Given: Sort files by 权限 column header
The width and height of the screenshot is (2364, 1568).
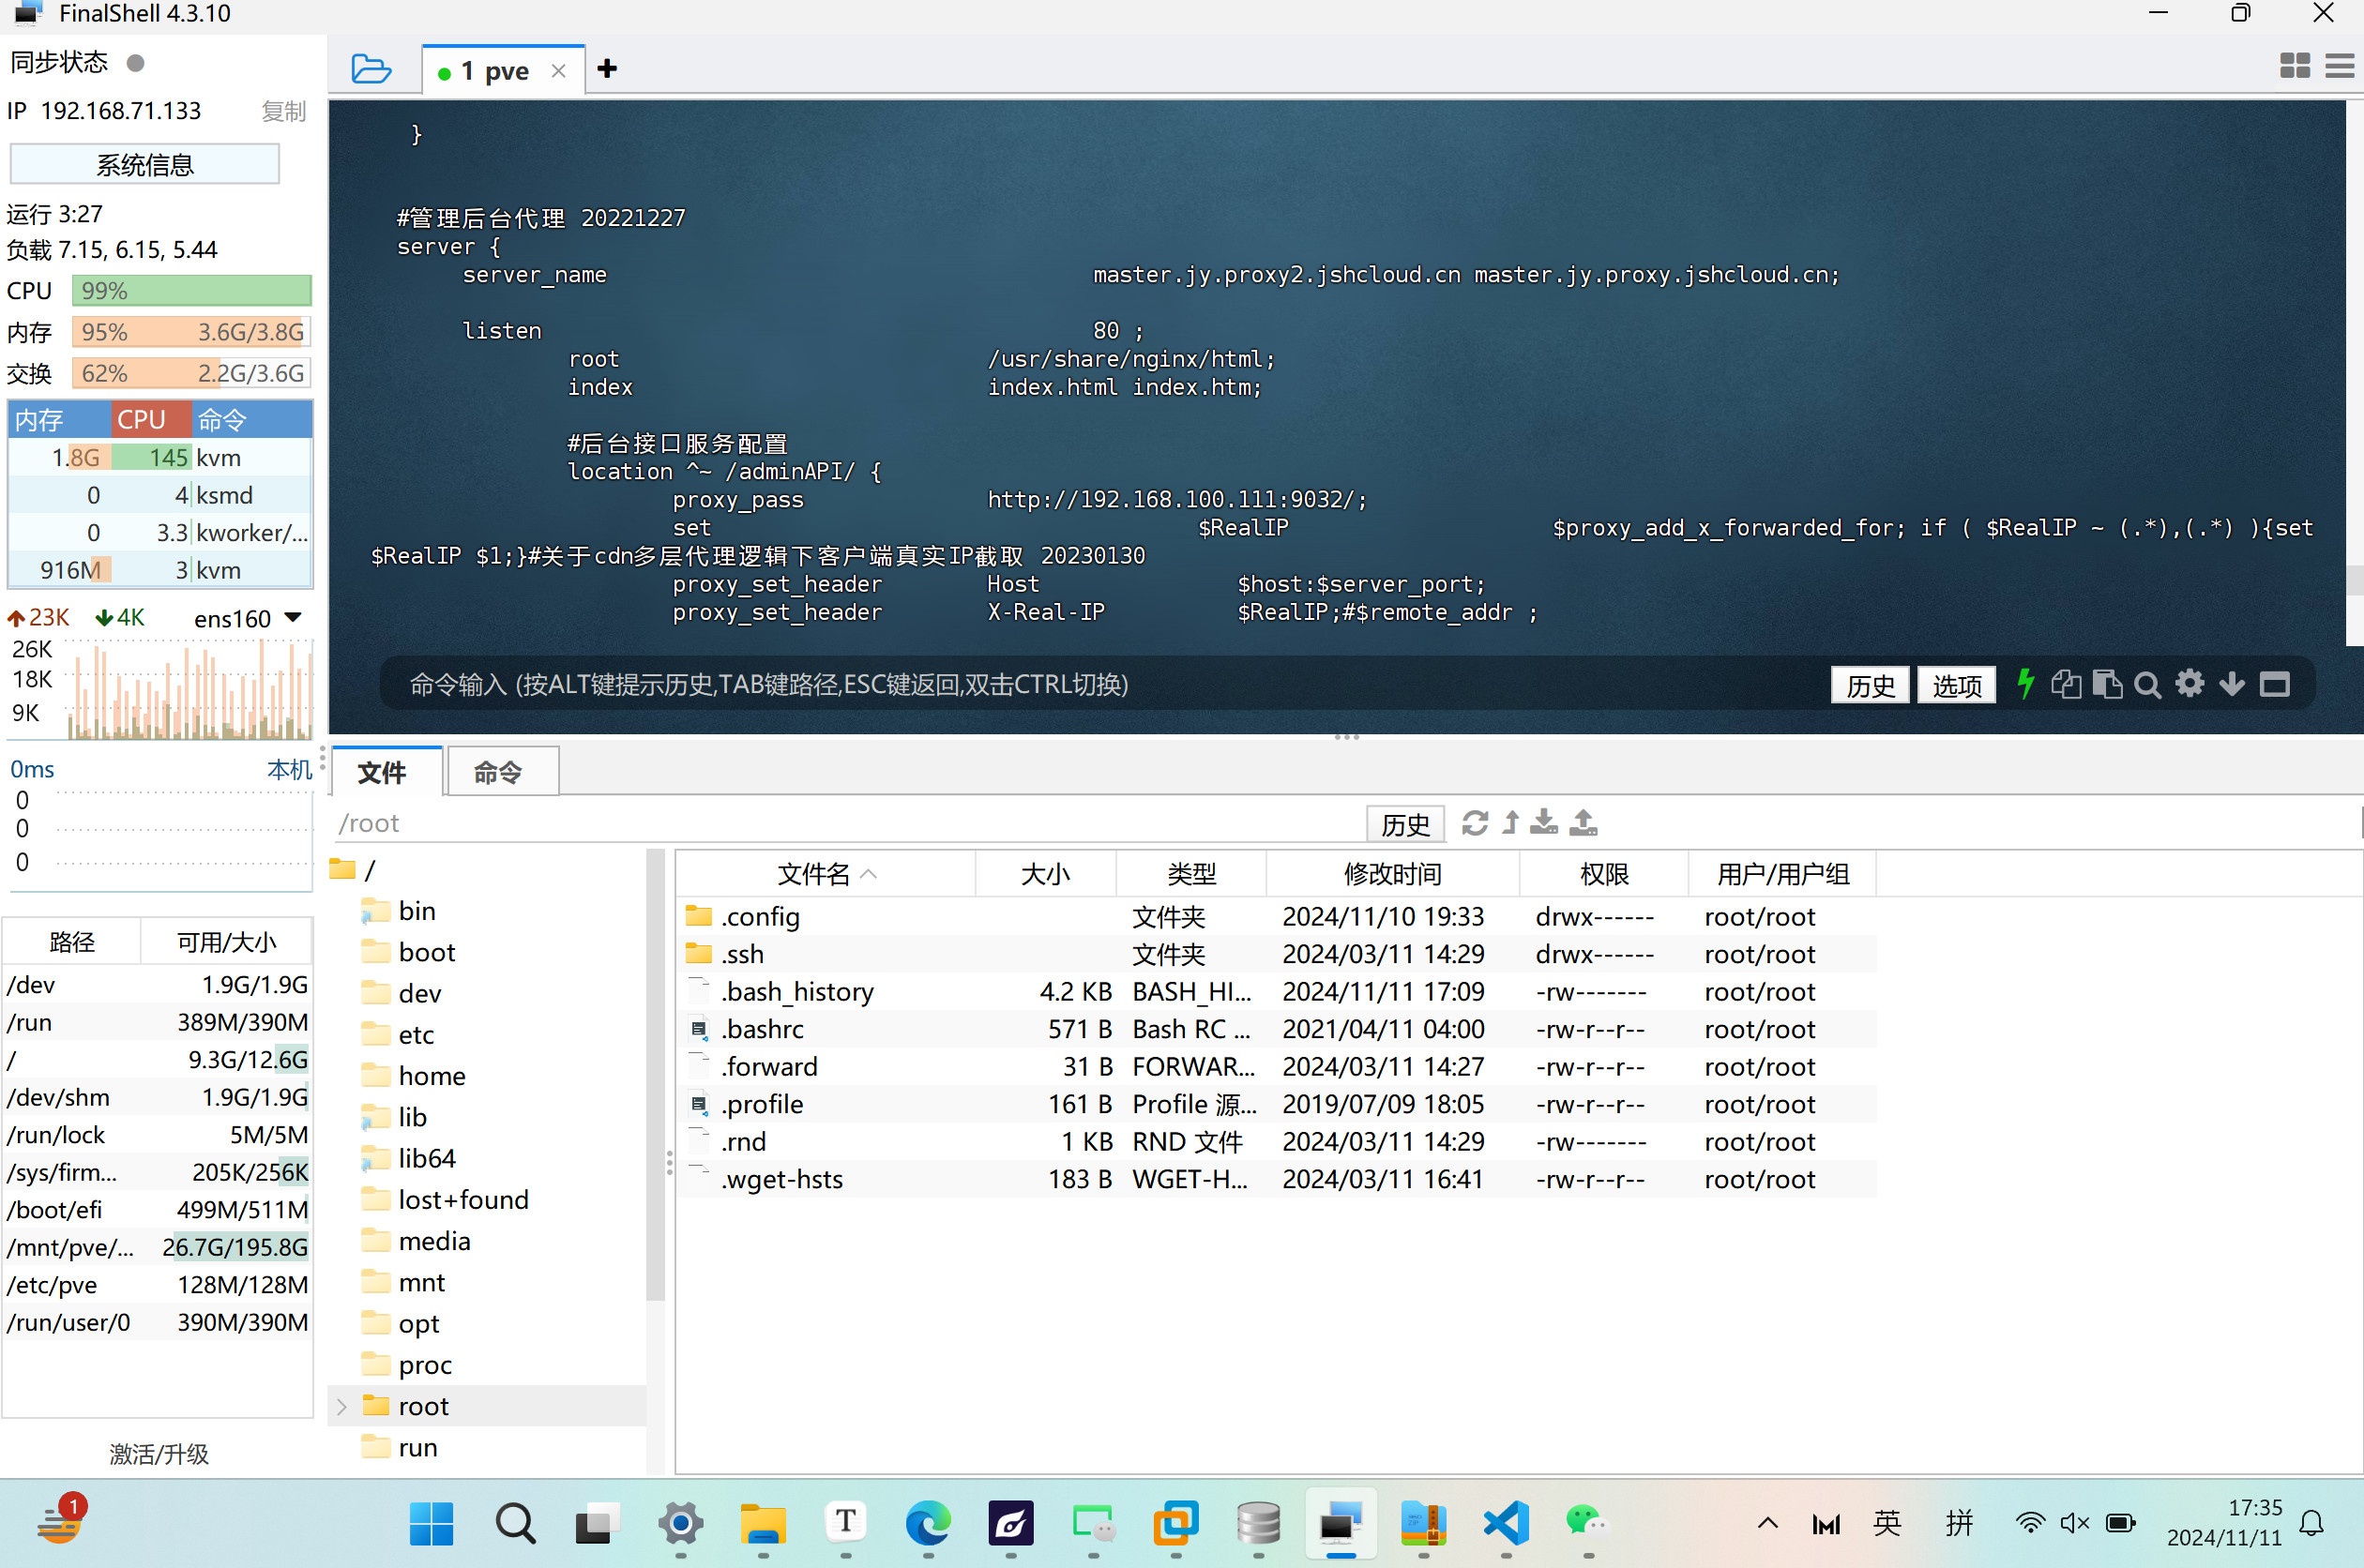Looking at the screenshot, I should 1604,874.
